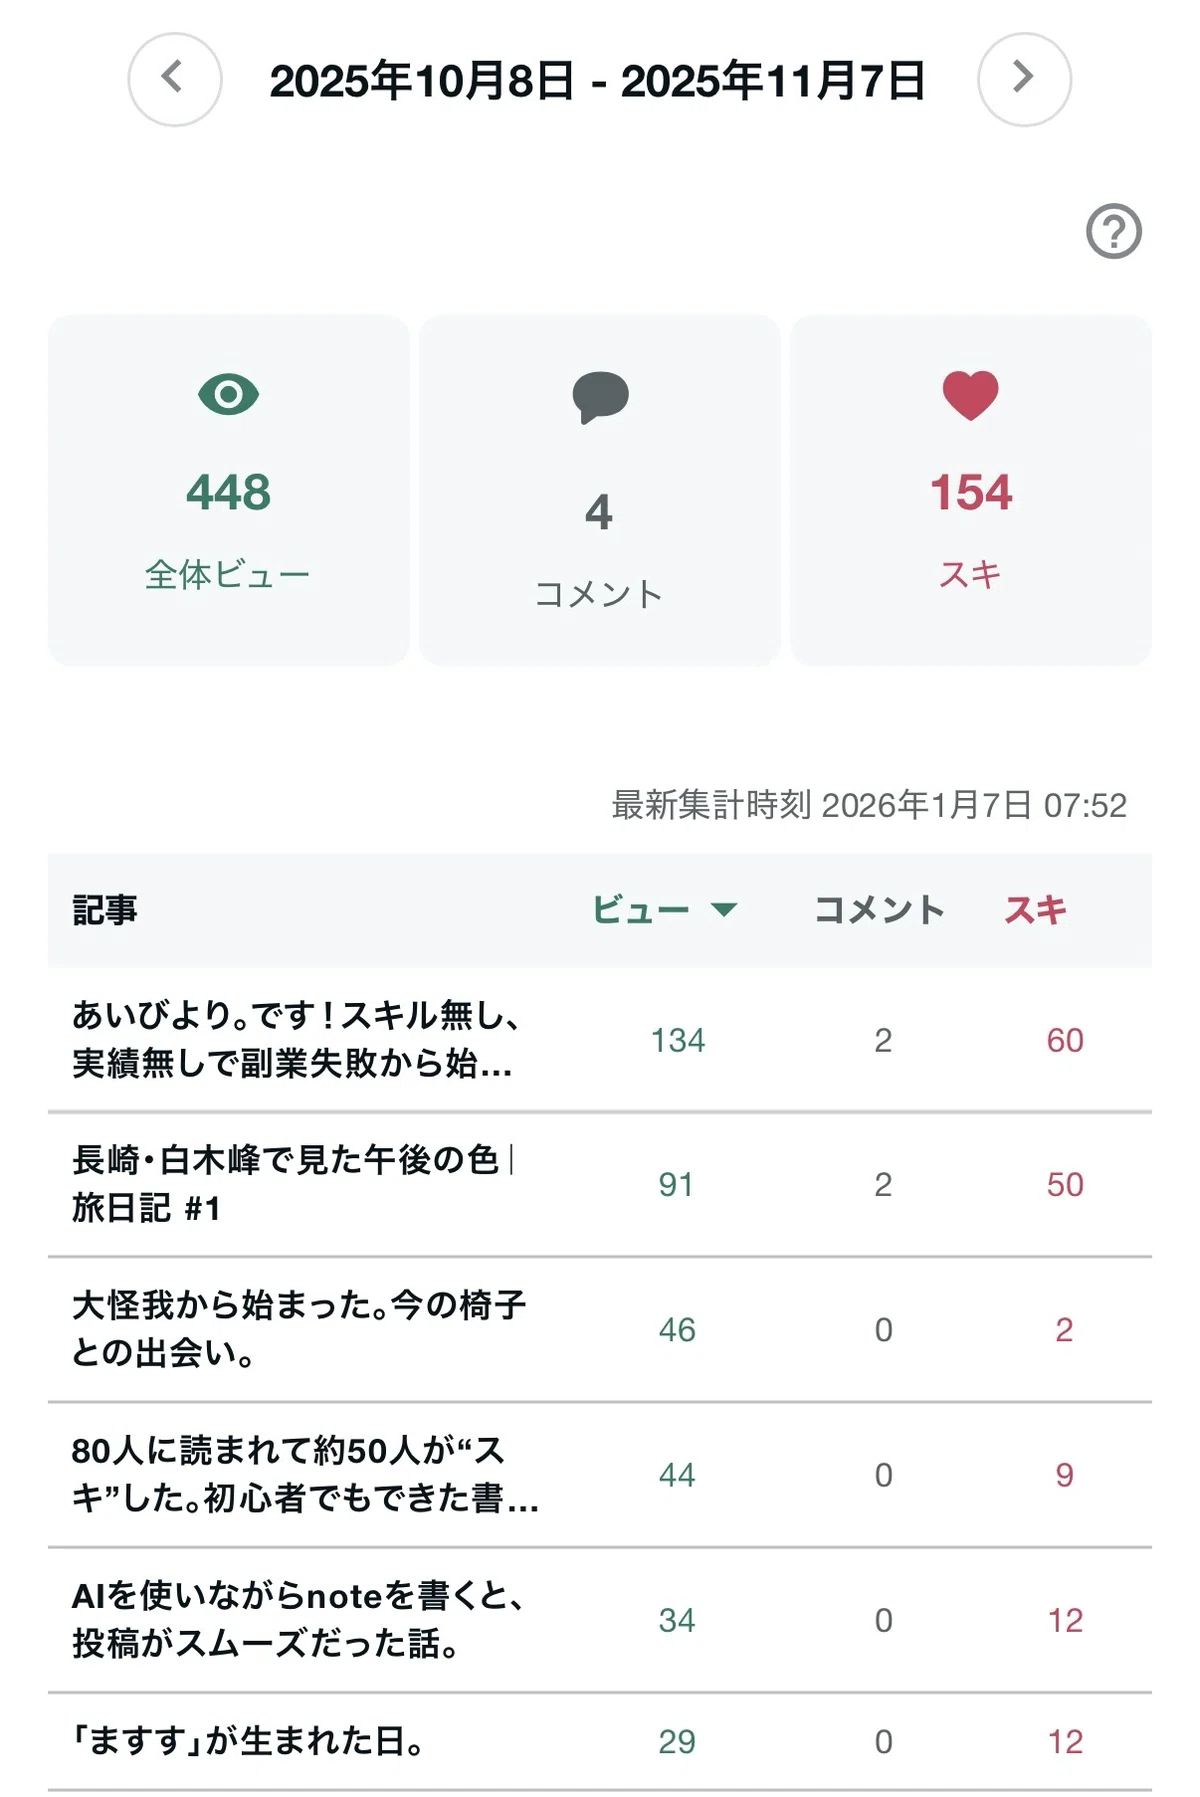Click the heart スキ icon
Viewport: 1200px width, 1797px height.
(971, 395)
